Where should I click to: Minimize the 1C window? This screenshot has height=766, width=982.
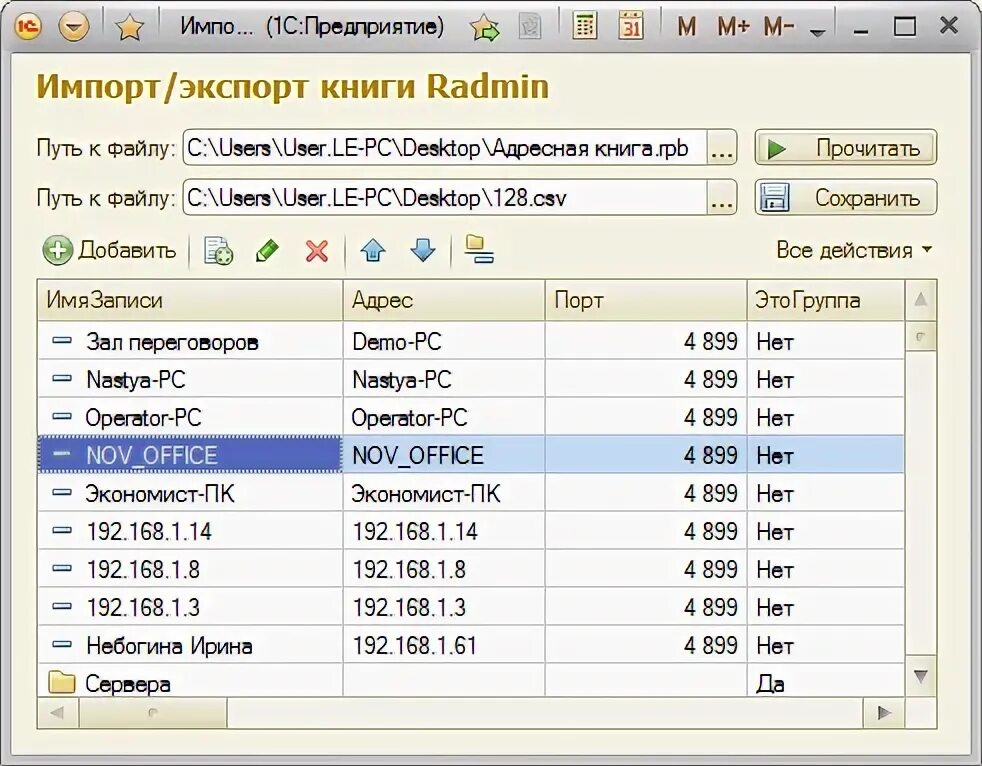tap(861, 28)
